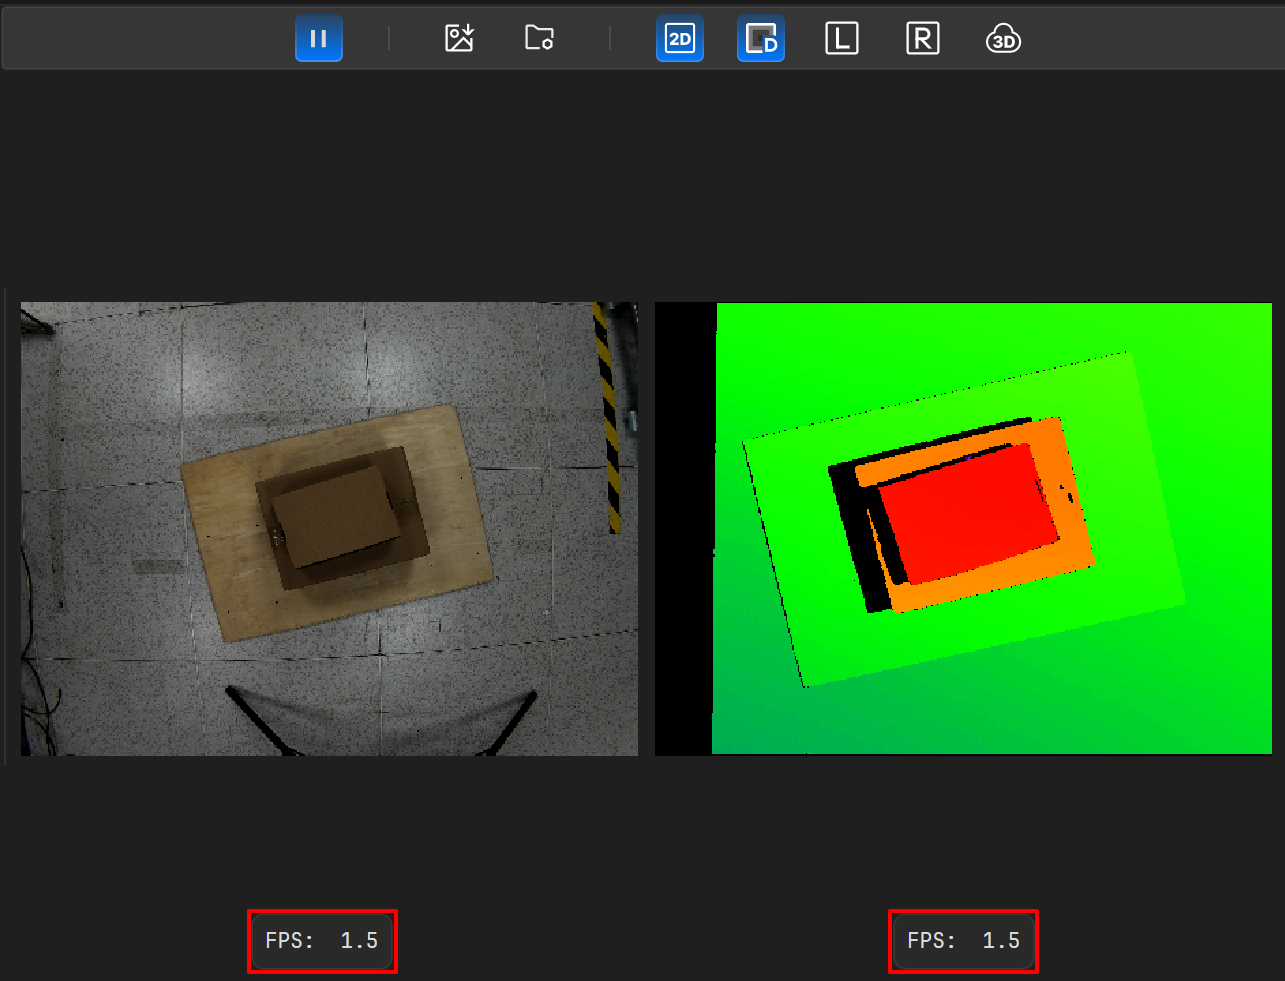1285x981 pixels.
Task: Open the folder settings icon
Action: 539,39
